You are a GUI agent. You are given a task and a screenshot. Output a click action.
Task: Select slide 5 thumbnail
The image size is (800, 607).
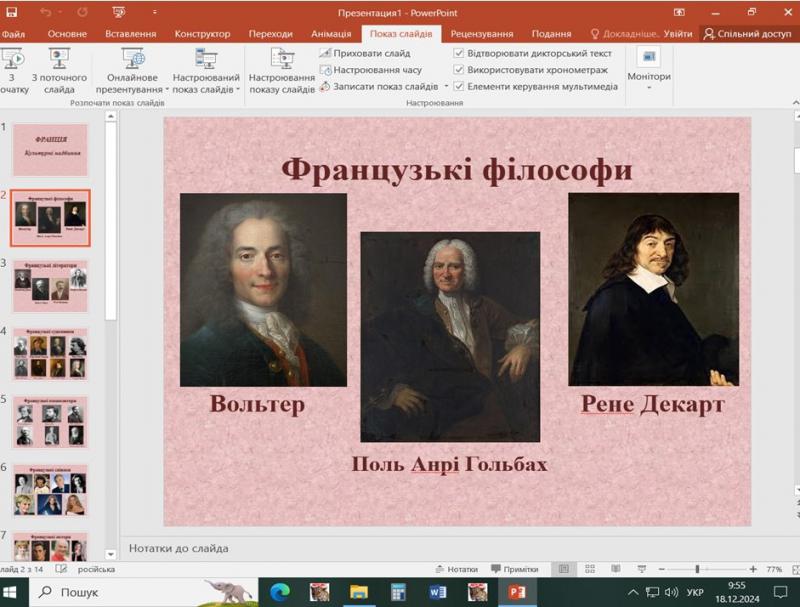point(50,422)
